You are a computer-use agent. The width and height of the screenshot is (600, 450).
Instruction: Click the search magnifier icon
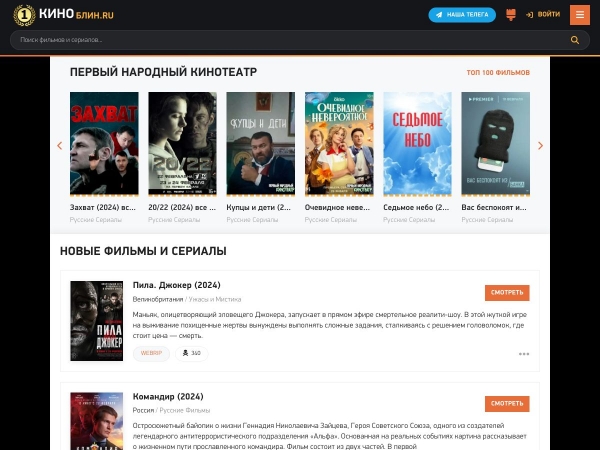574,40
